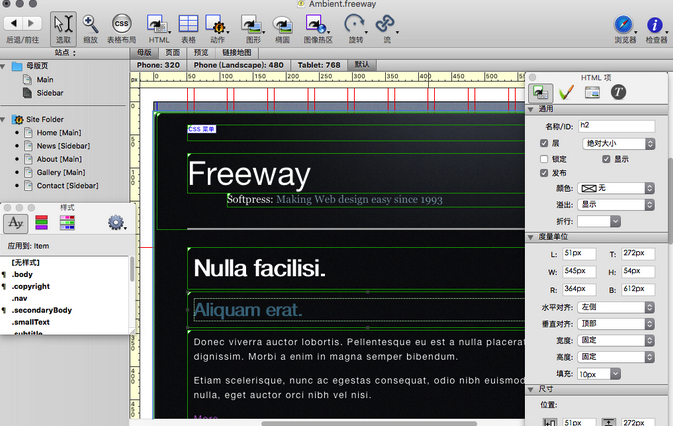Apply the .copyright style
673x426 pixels.
pyautogui.click(x=30, y=287)
